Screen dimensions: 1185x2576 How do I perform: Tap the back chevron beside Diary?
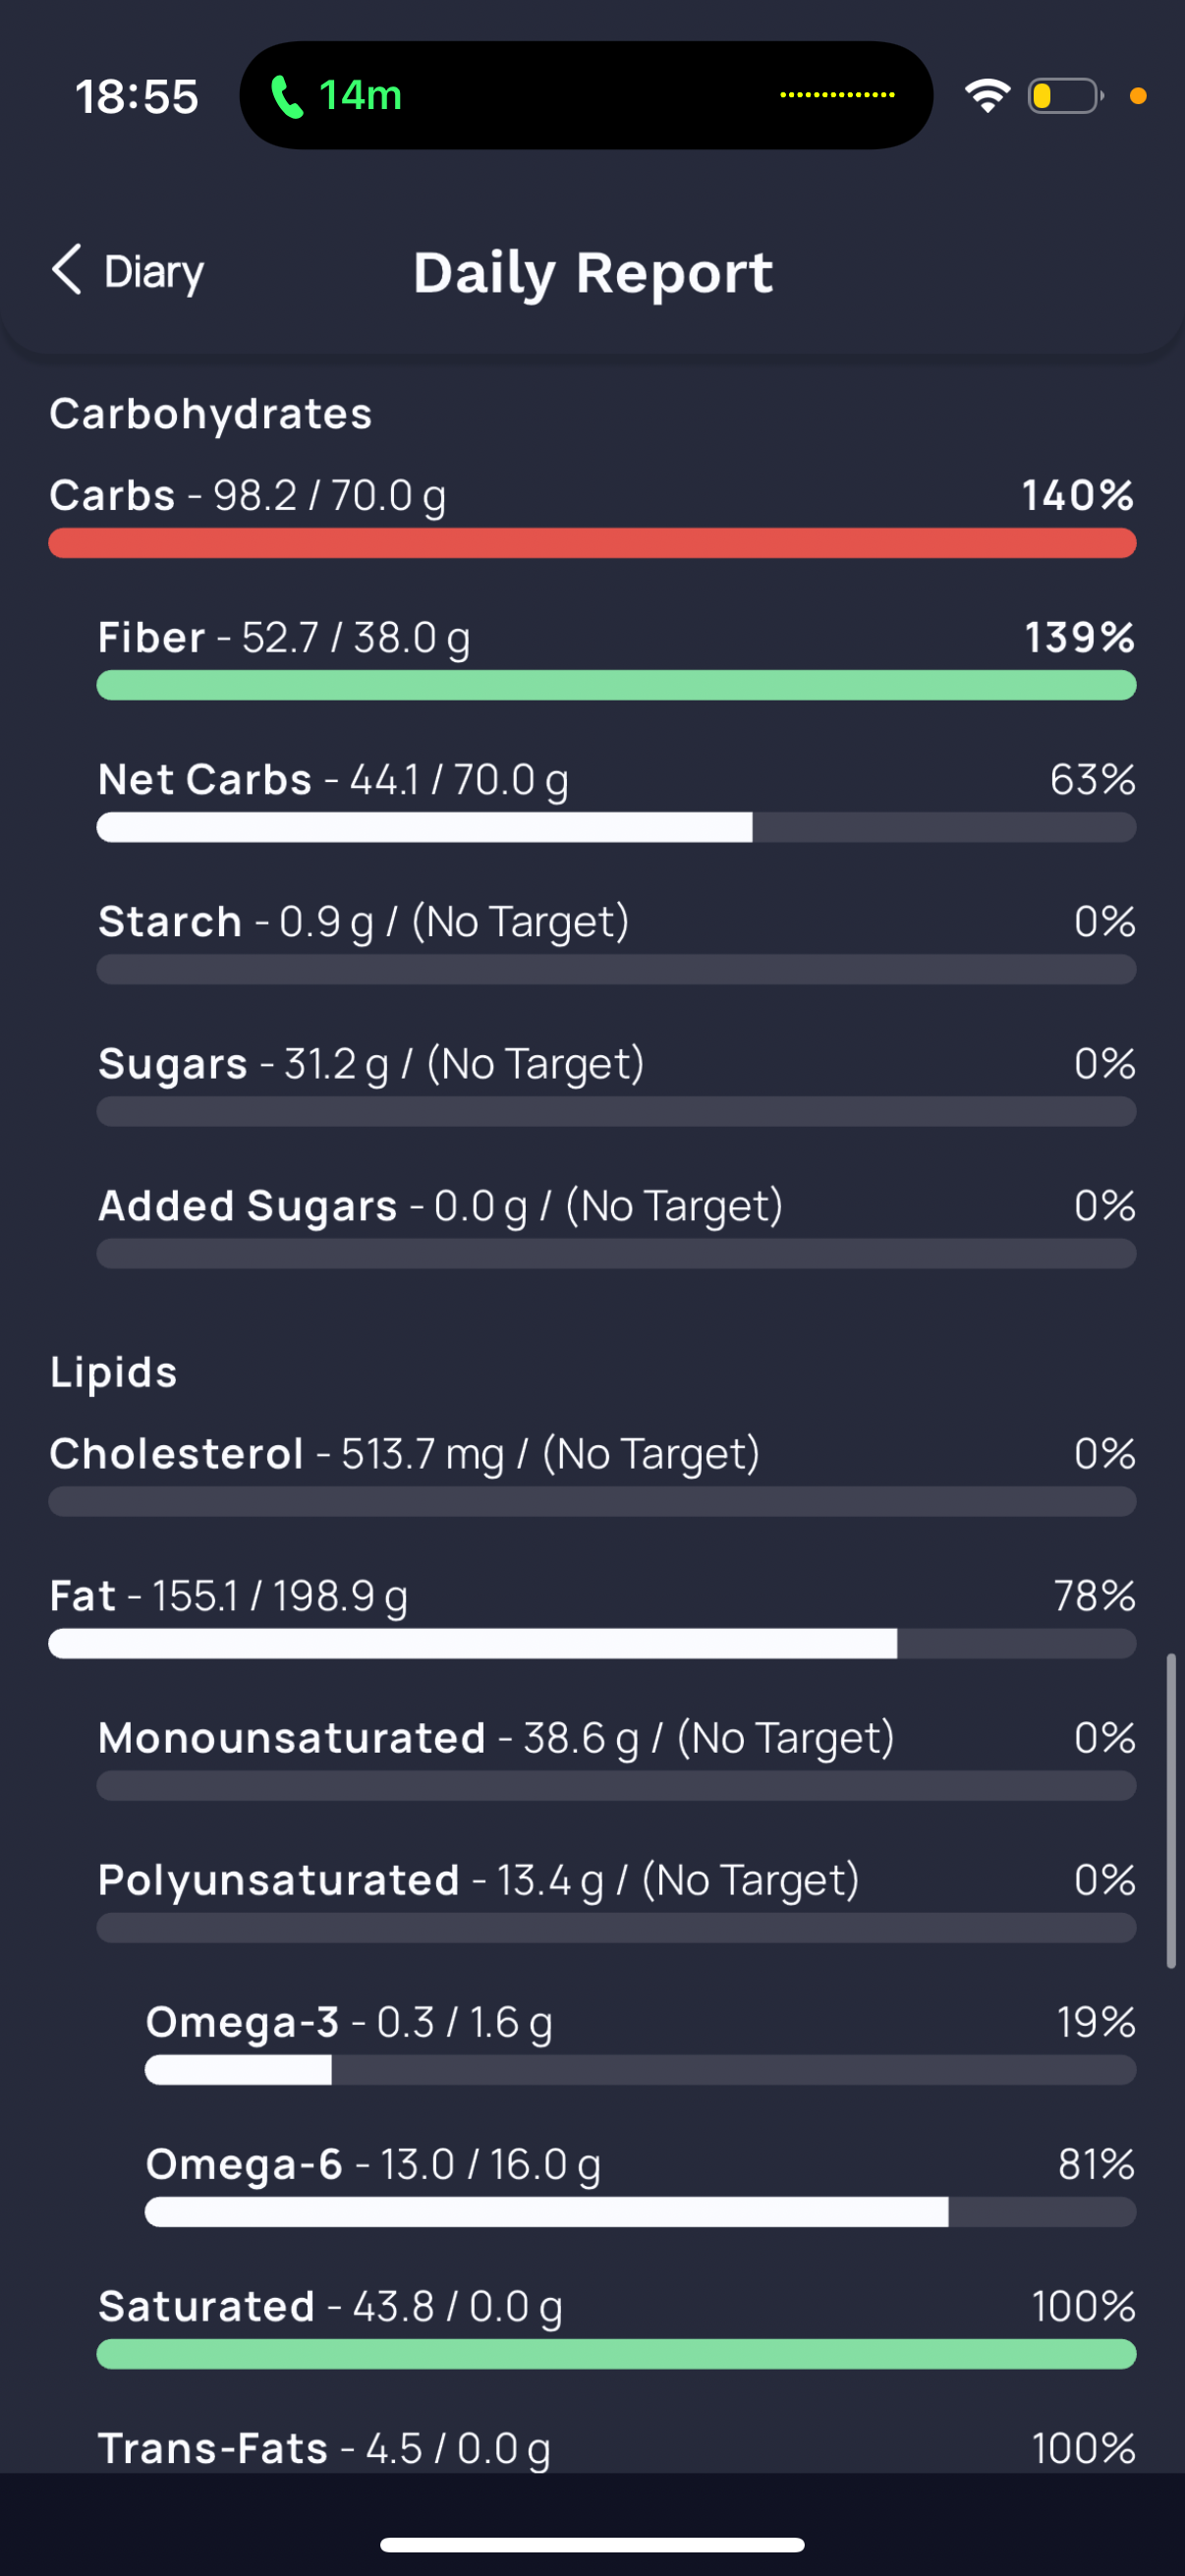(67, 270)
